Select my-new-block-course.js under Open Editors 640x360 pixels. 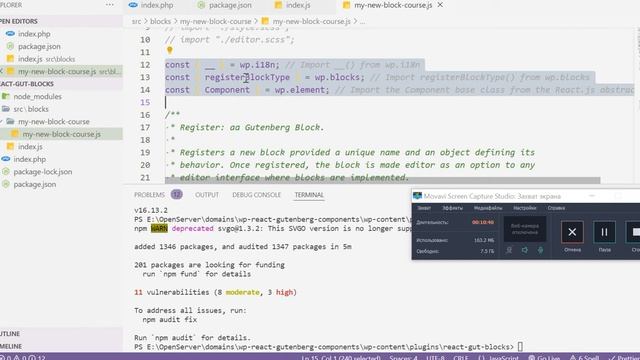point(61,71)
